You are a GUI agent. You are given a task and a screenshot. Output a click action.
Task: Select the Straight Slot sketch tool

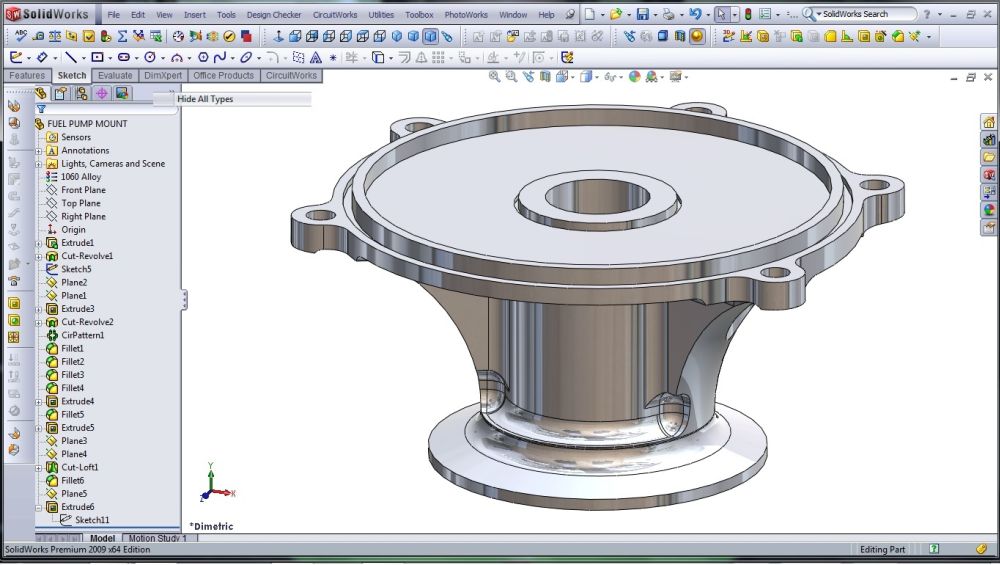pos(124,57)
